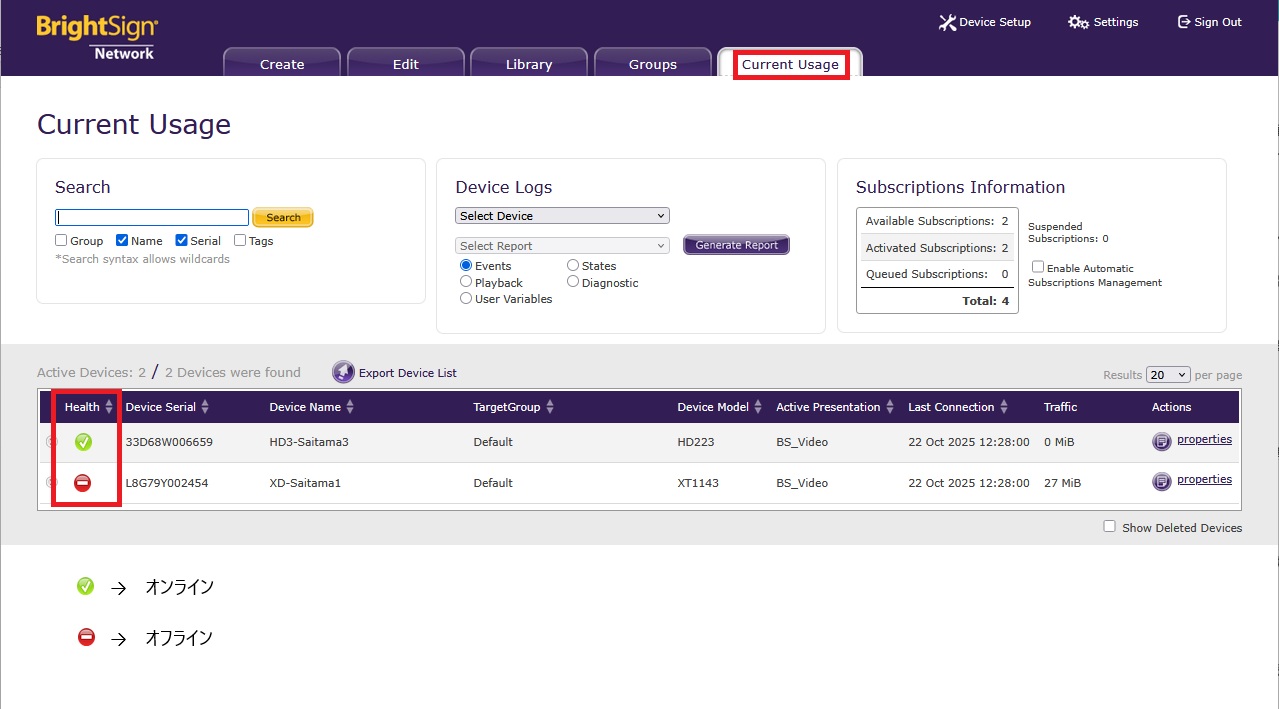Click red offline icon for XD-Saitama1

click(x=83, y=483)
